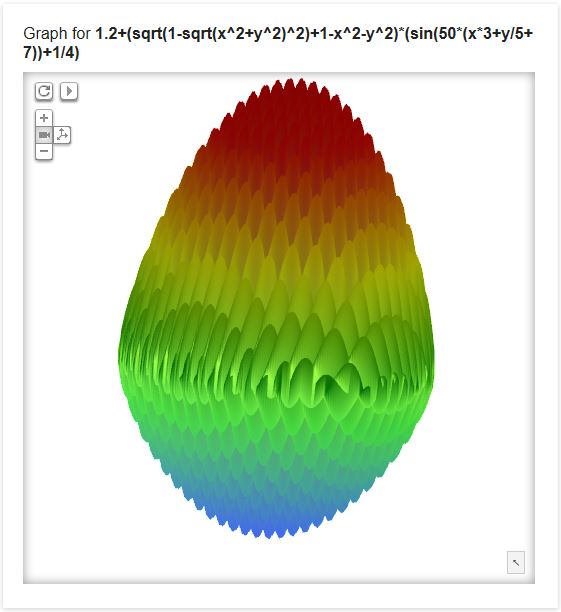Zoom out using the minus button
The image size is (561, 612).
44,151
